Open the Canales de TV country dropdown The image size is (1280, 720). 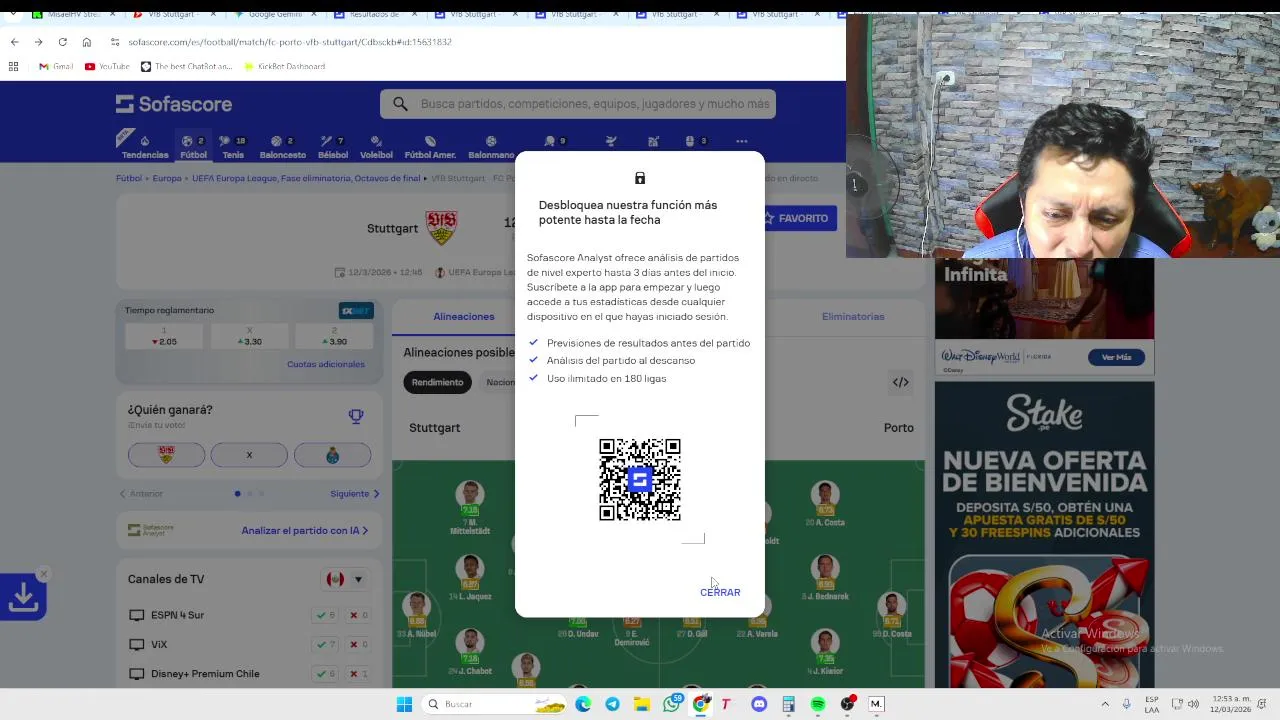[345, 579]
